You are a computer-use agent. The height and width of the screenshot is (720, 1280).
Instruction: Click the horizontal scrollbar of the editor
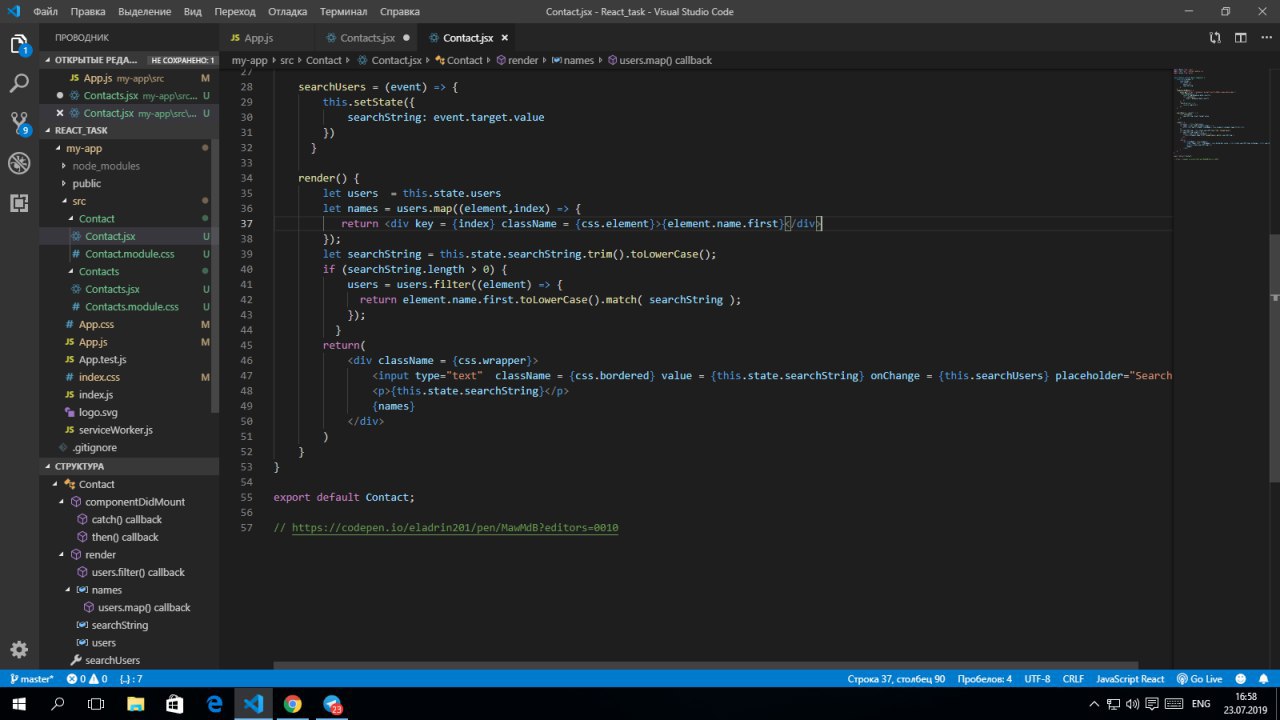coord(705,664)
